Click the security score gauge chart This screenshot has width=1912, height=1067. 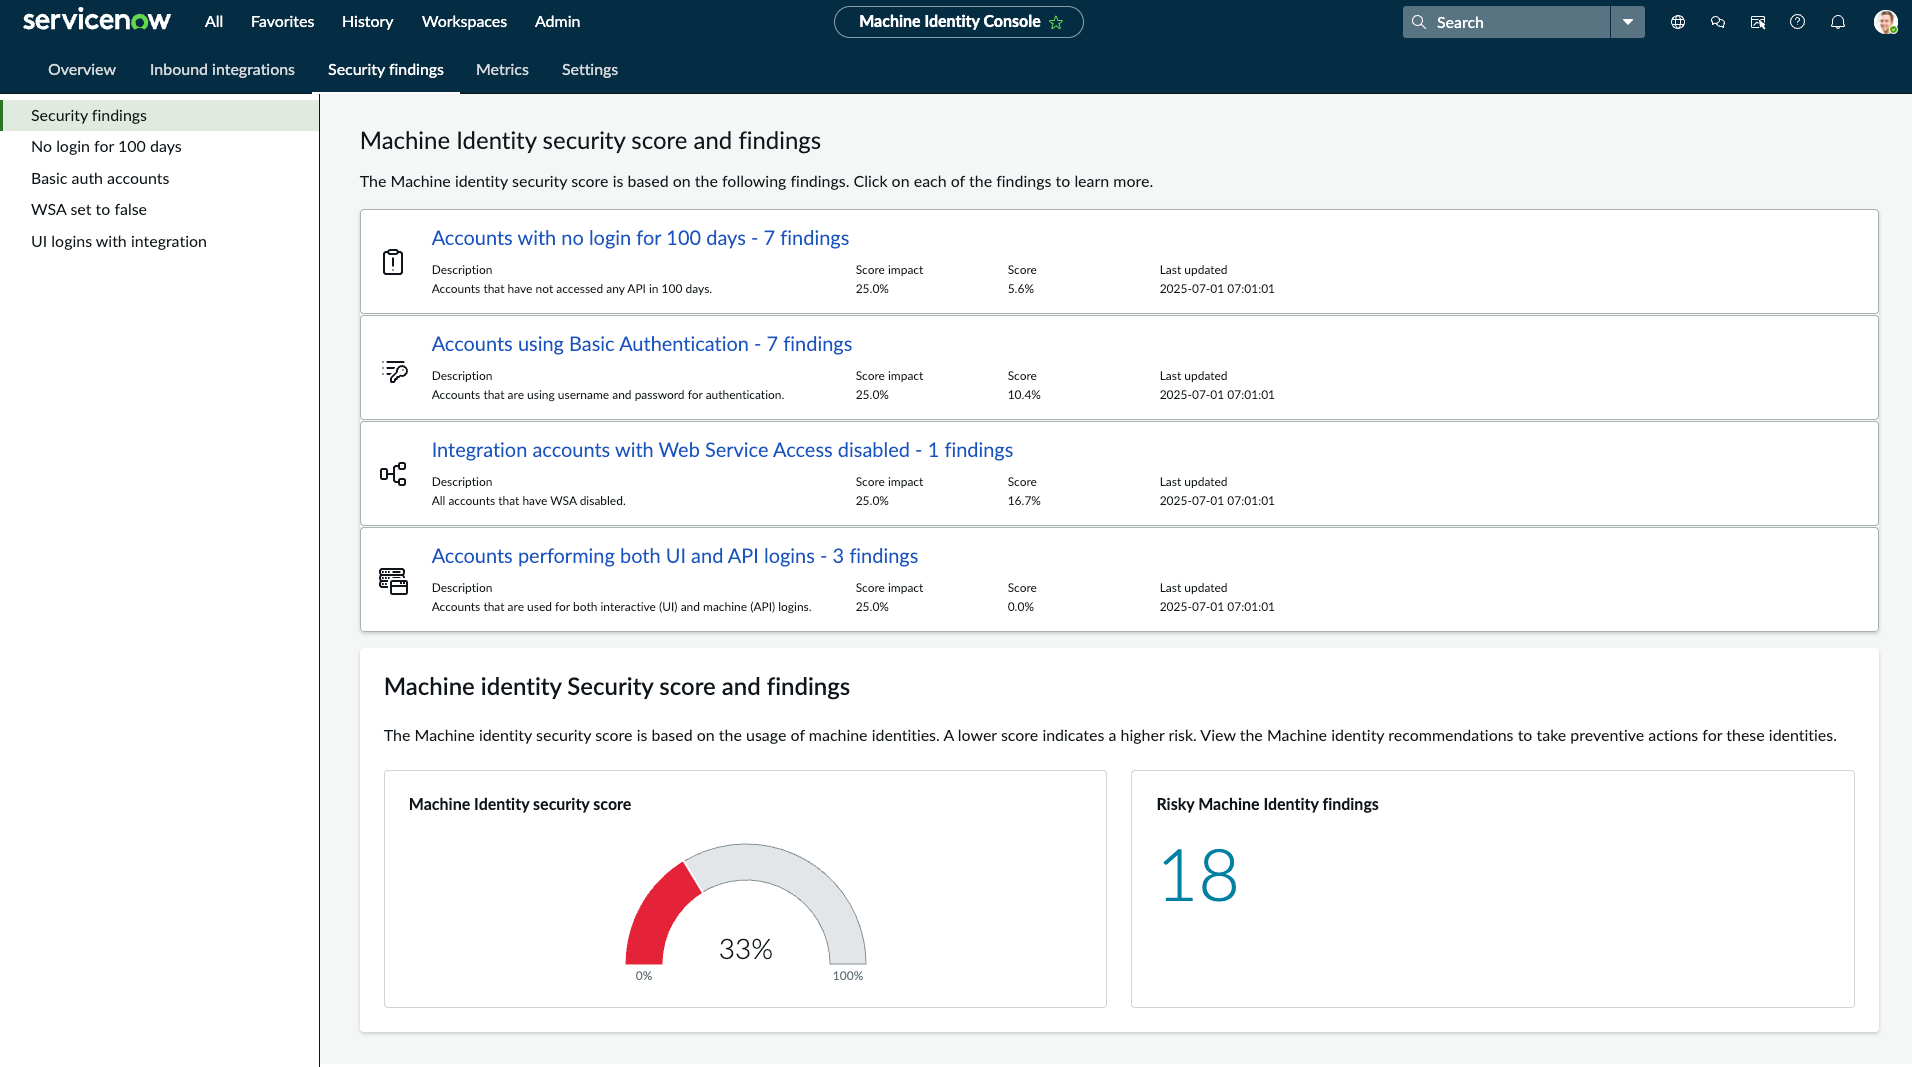[746, 905]
